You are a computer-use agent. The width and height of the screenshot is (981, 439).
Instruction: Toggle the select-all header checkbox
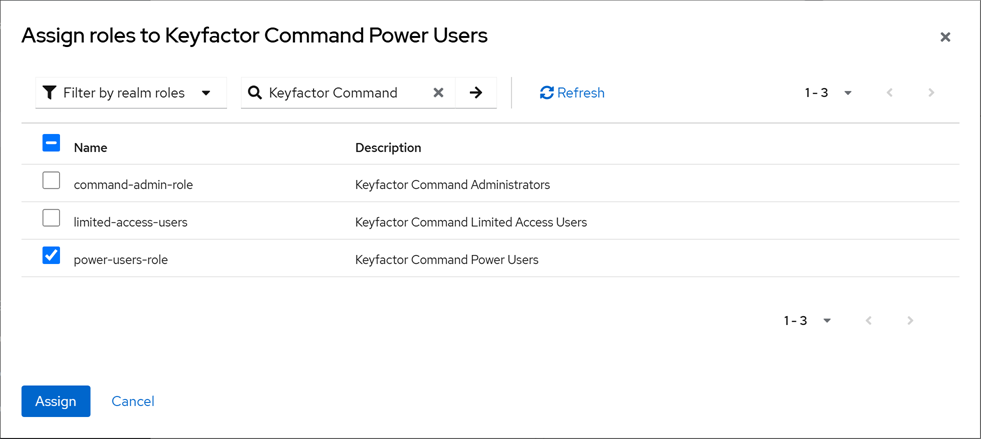tap(51, 143)
